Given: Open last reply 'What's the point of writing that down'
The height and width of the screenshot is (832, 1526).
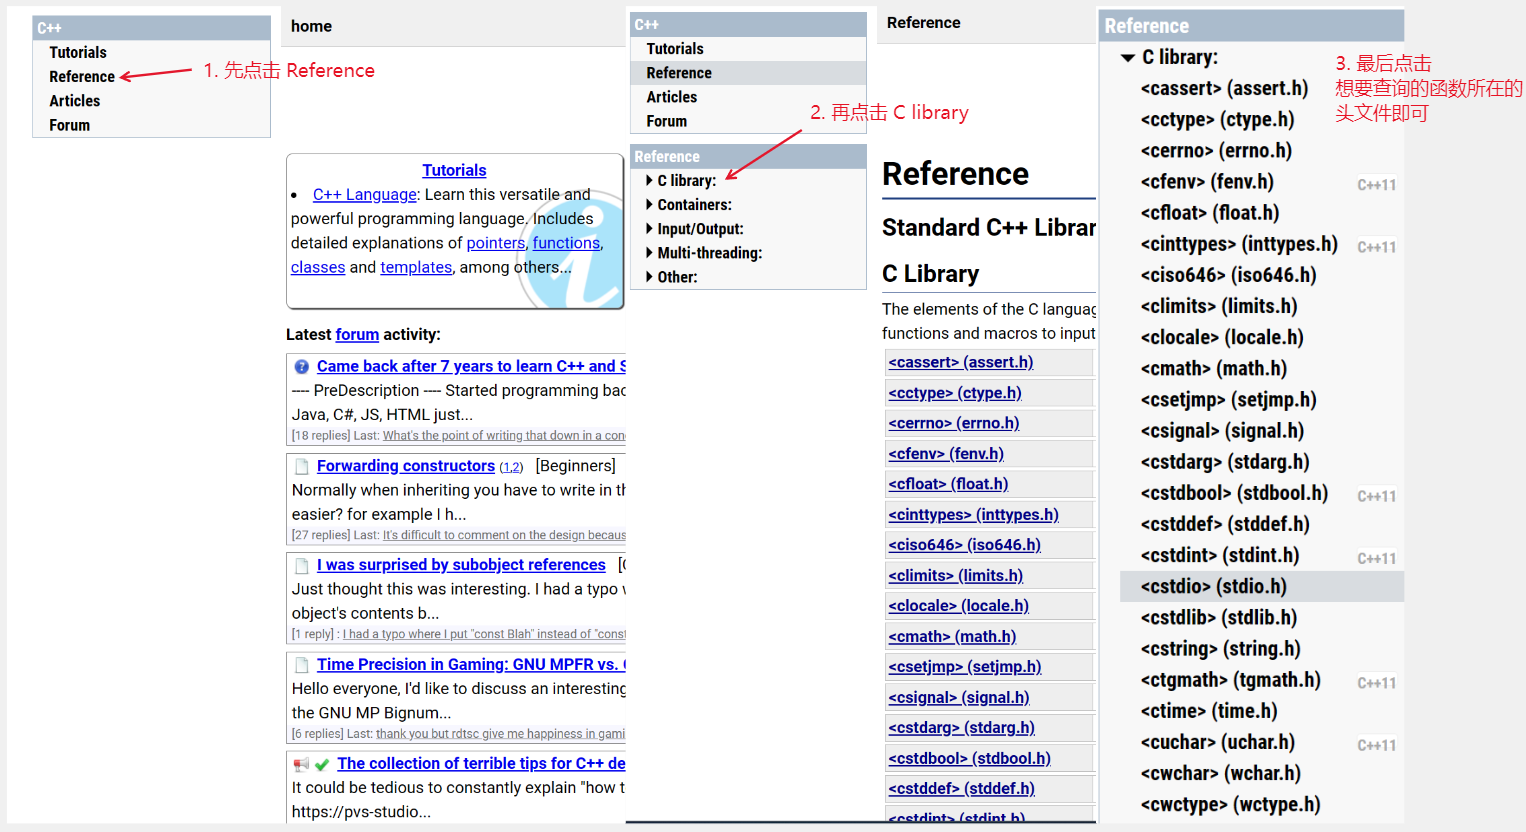Looking at the screenshot, I should point(504,435).
